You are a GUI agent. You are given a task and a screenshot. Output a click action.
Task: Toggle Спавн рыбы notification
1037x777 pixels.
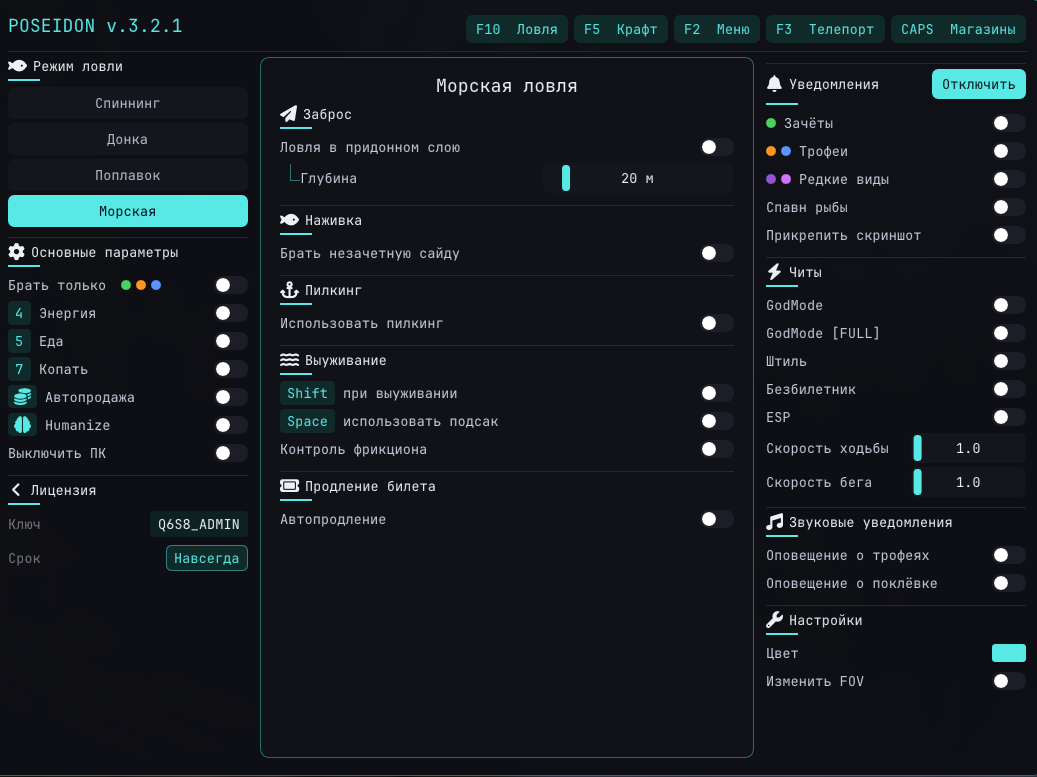pyautogui.click(x=1009, y=207)
